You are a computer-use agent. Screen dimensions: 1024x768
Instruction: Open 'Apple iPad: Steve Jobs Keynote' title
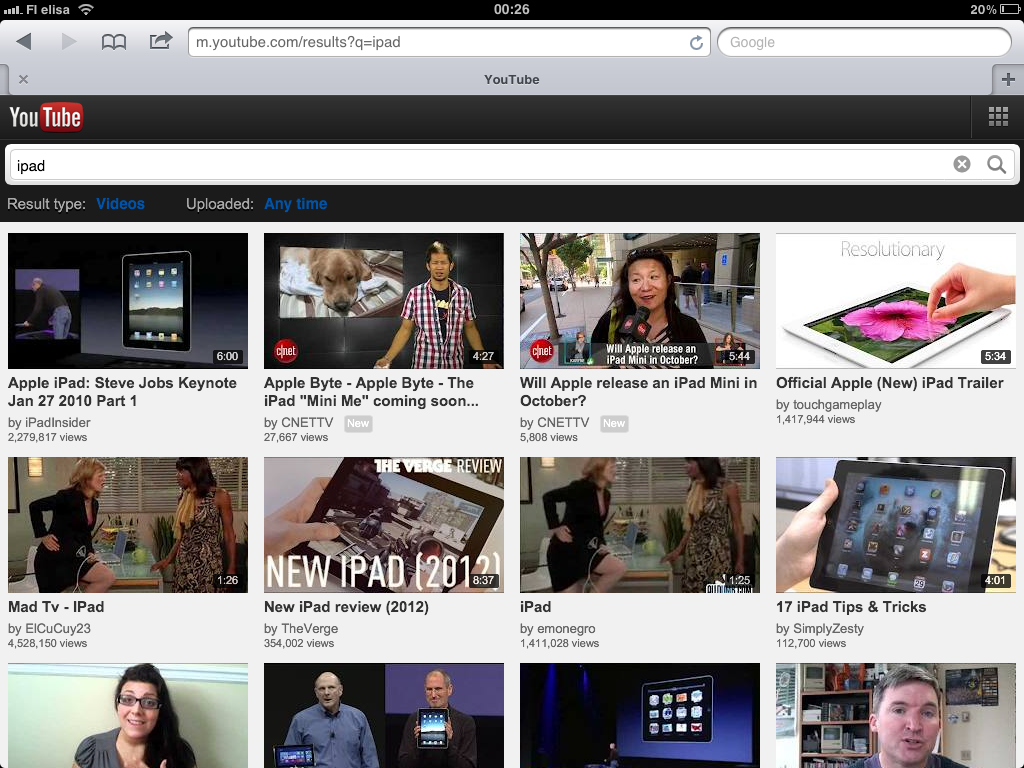point(122,392)
